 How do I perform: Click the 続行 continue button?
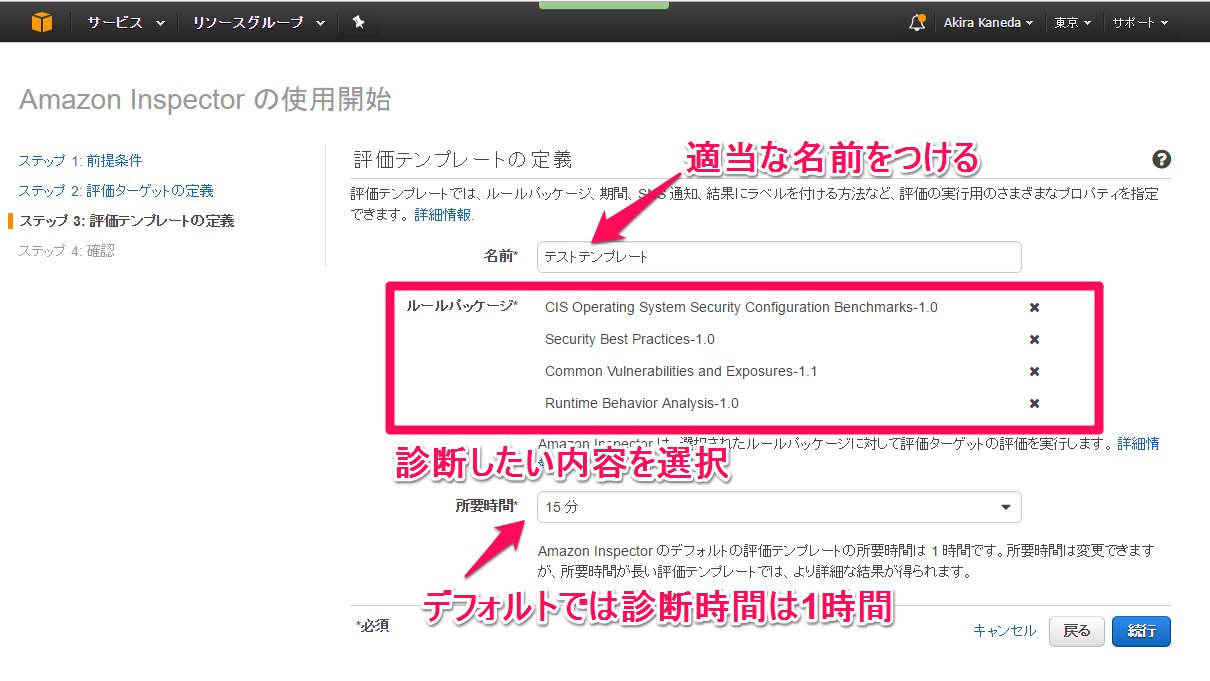point(1141,631)
